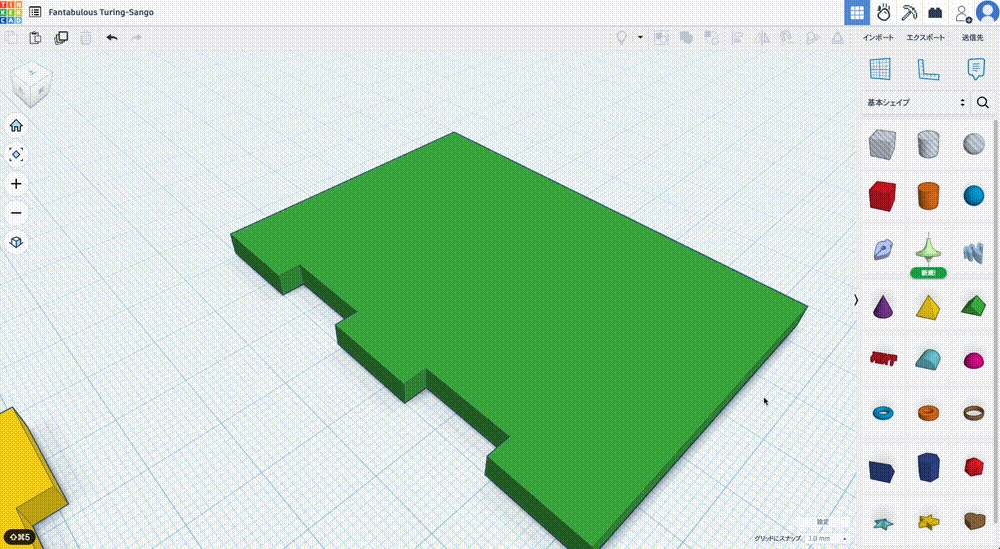This screenshot has width=1000, height=549.
Task: Click the home view button
Action: point(16,126)
